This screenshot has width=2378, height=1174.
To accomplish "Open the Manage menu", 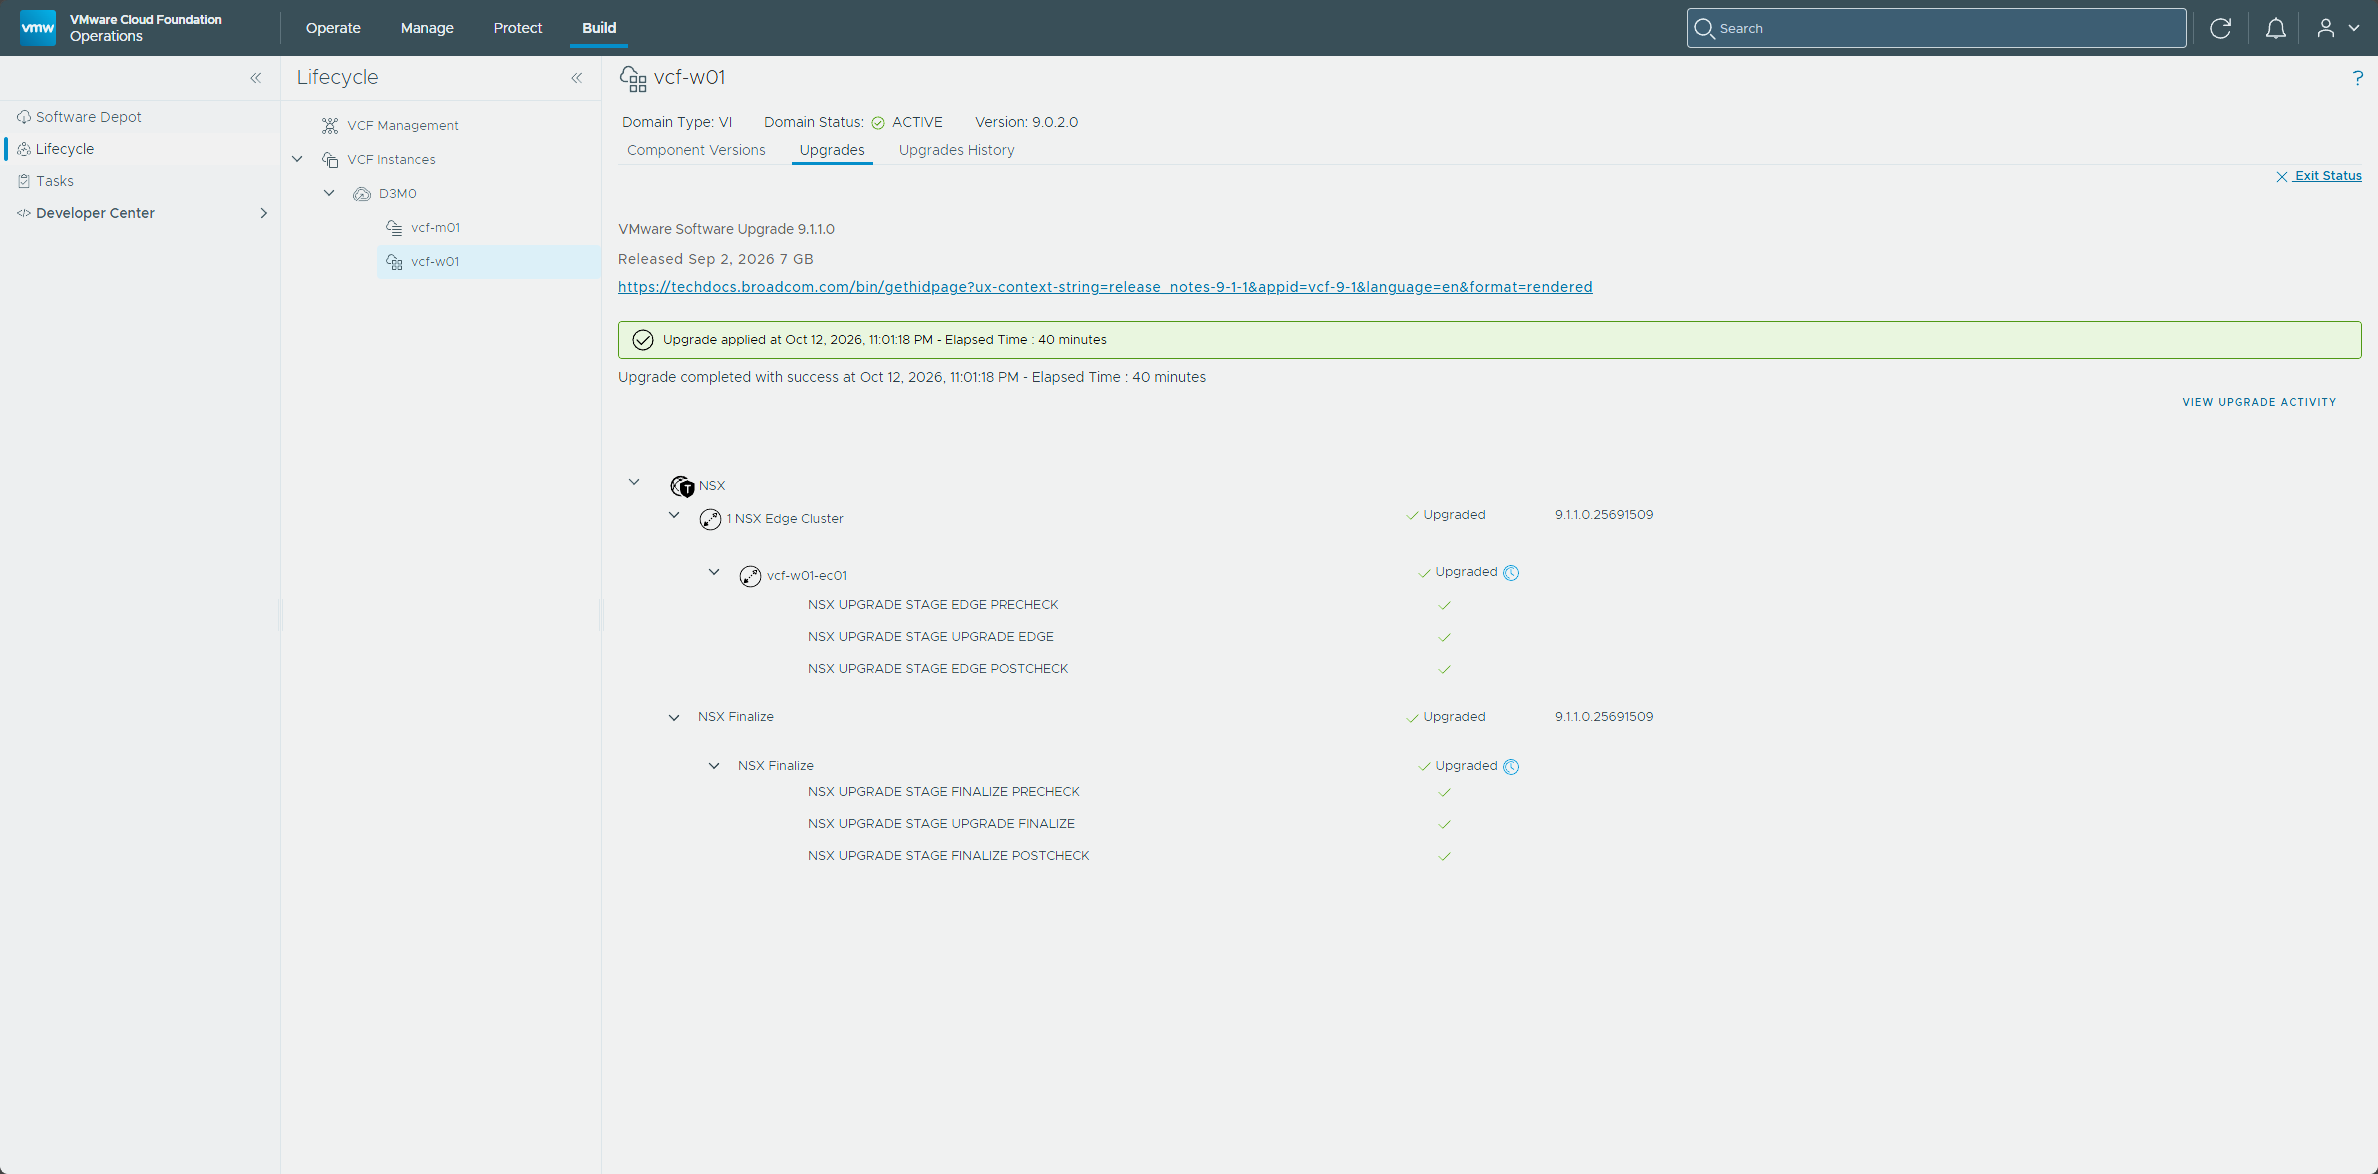I will [x=427, y=28].
